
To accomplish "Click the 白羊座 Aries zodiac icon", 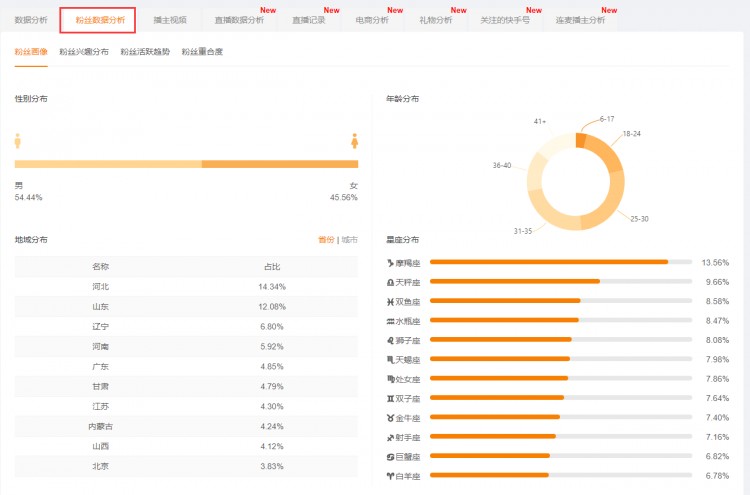I will point(390,475).
